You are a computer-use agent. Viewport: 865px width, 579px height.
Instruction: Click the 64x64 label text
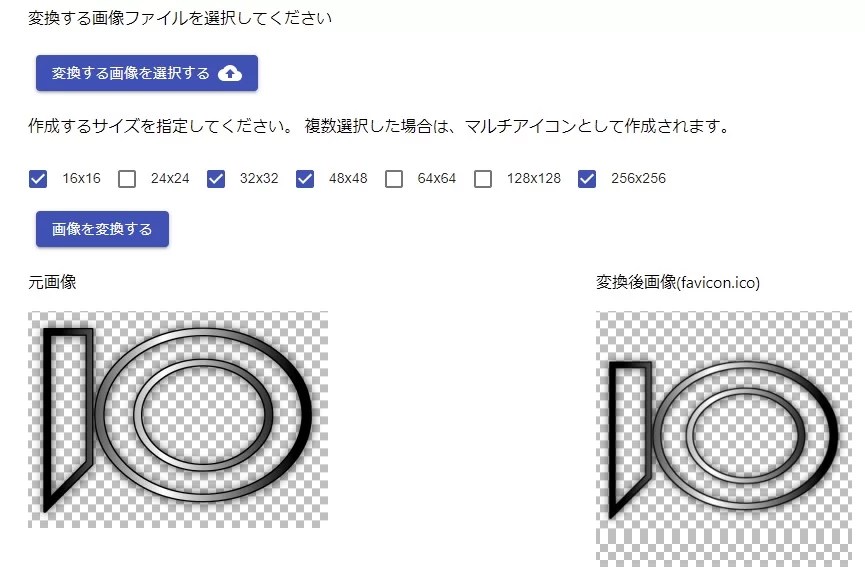click(x=436, y=178)
